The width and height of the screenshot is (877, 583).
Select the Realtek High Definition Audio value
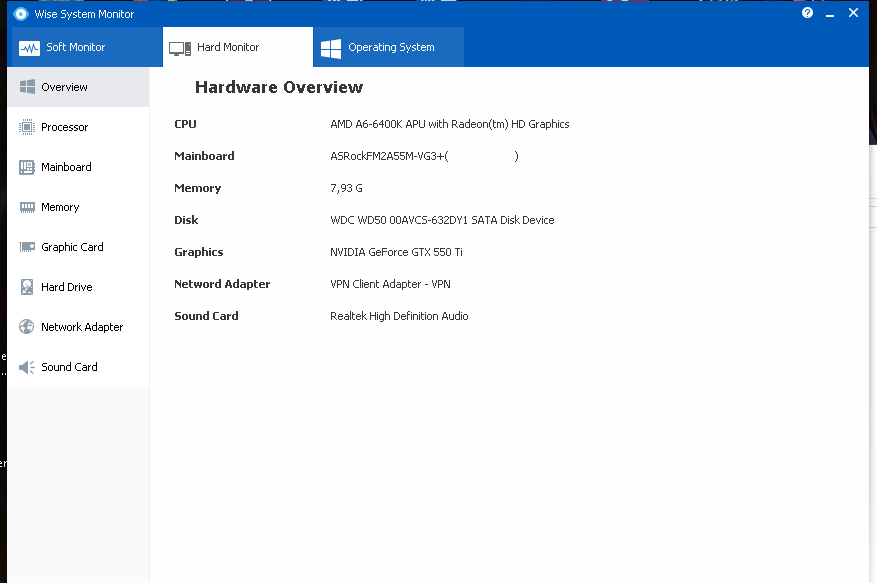(x=399, y=316)
